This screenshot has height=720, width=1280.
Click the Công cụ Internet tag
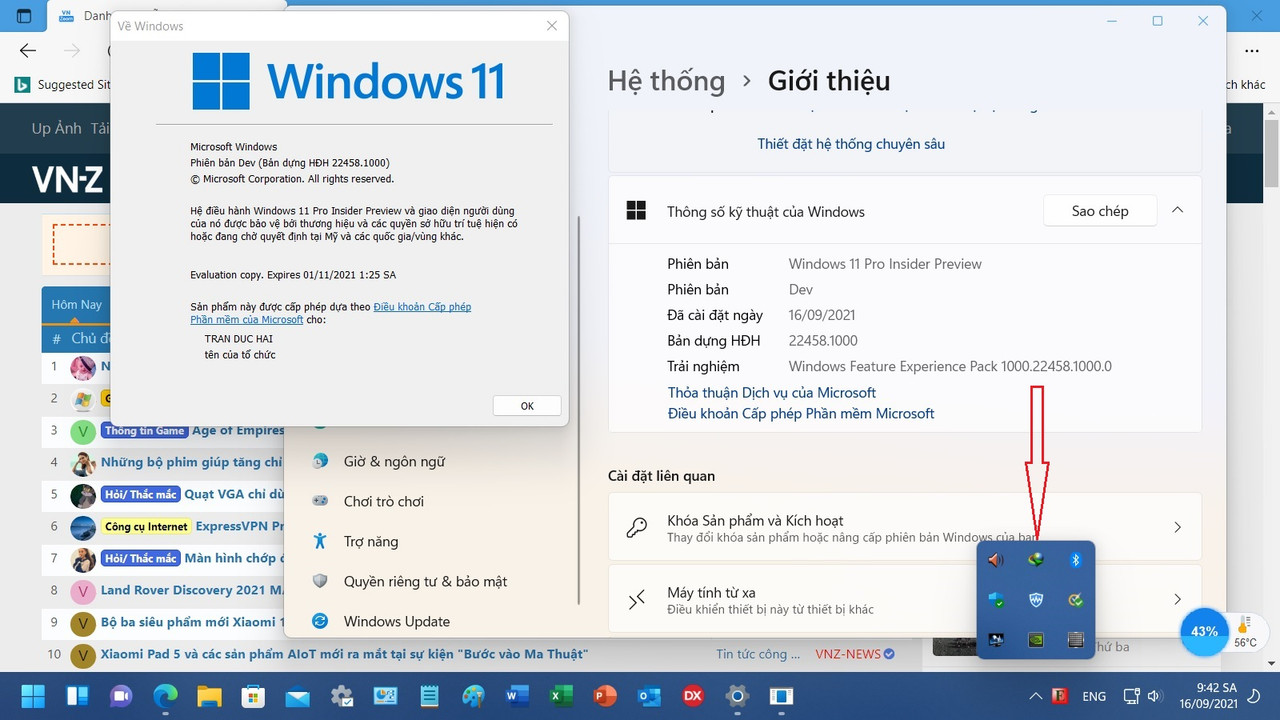point(146,526)
